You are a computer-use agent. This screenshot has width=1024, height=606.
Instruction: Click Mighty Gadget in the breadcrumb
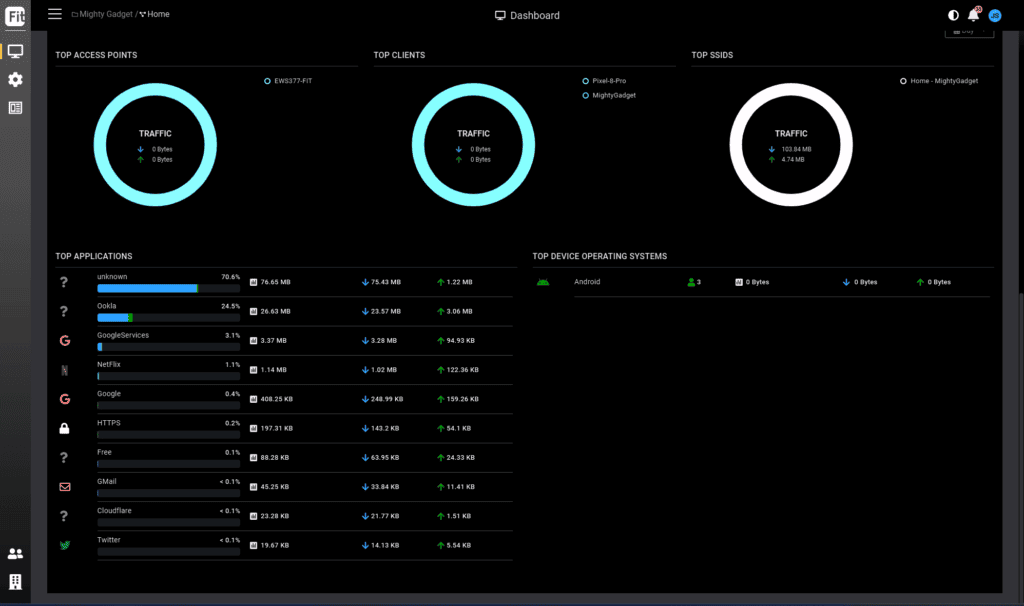click(105, 15)
